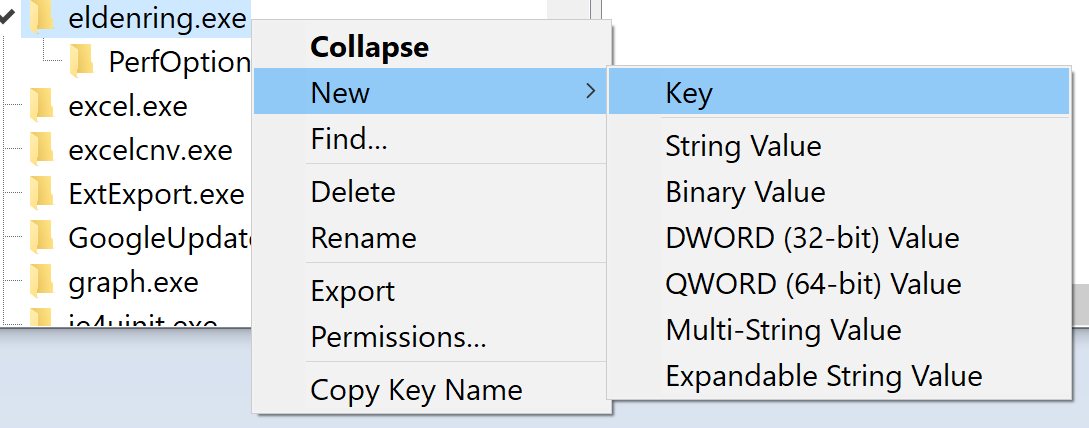The height and width of the screenshot is (428, 1089).
Task: Create a new String Value
Action: pyautogui.click(x=743, y=146)
